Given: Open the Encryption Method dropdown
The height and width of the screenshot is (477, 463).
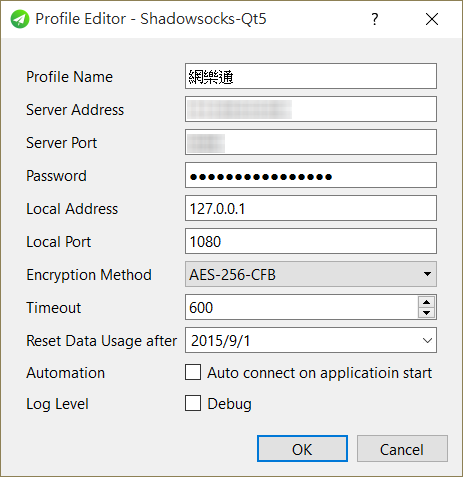Looking at the screenshot, I should pos(311,274).
